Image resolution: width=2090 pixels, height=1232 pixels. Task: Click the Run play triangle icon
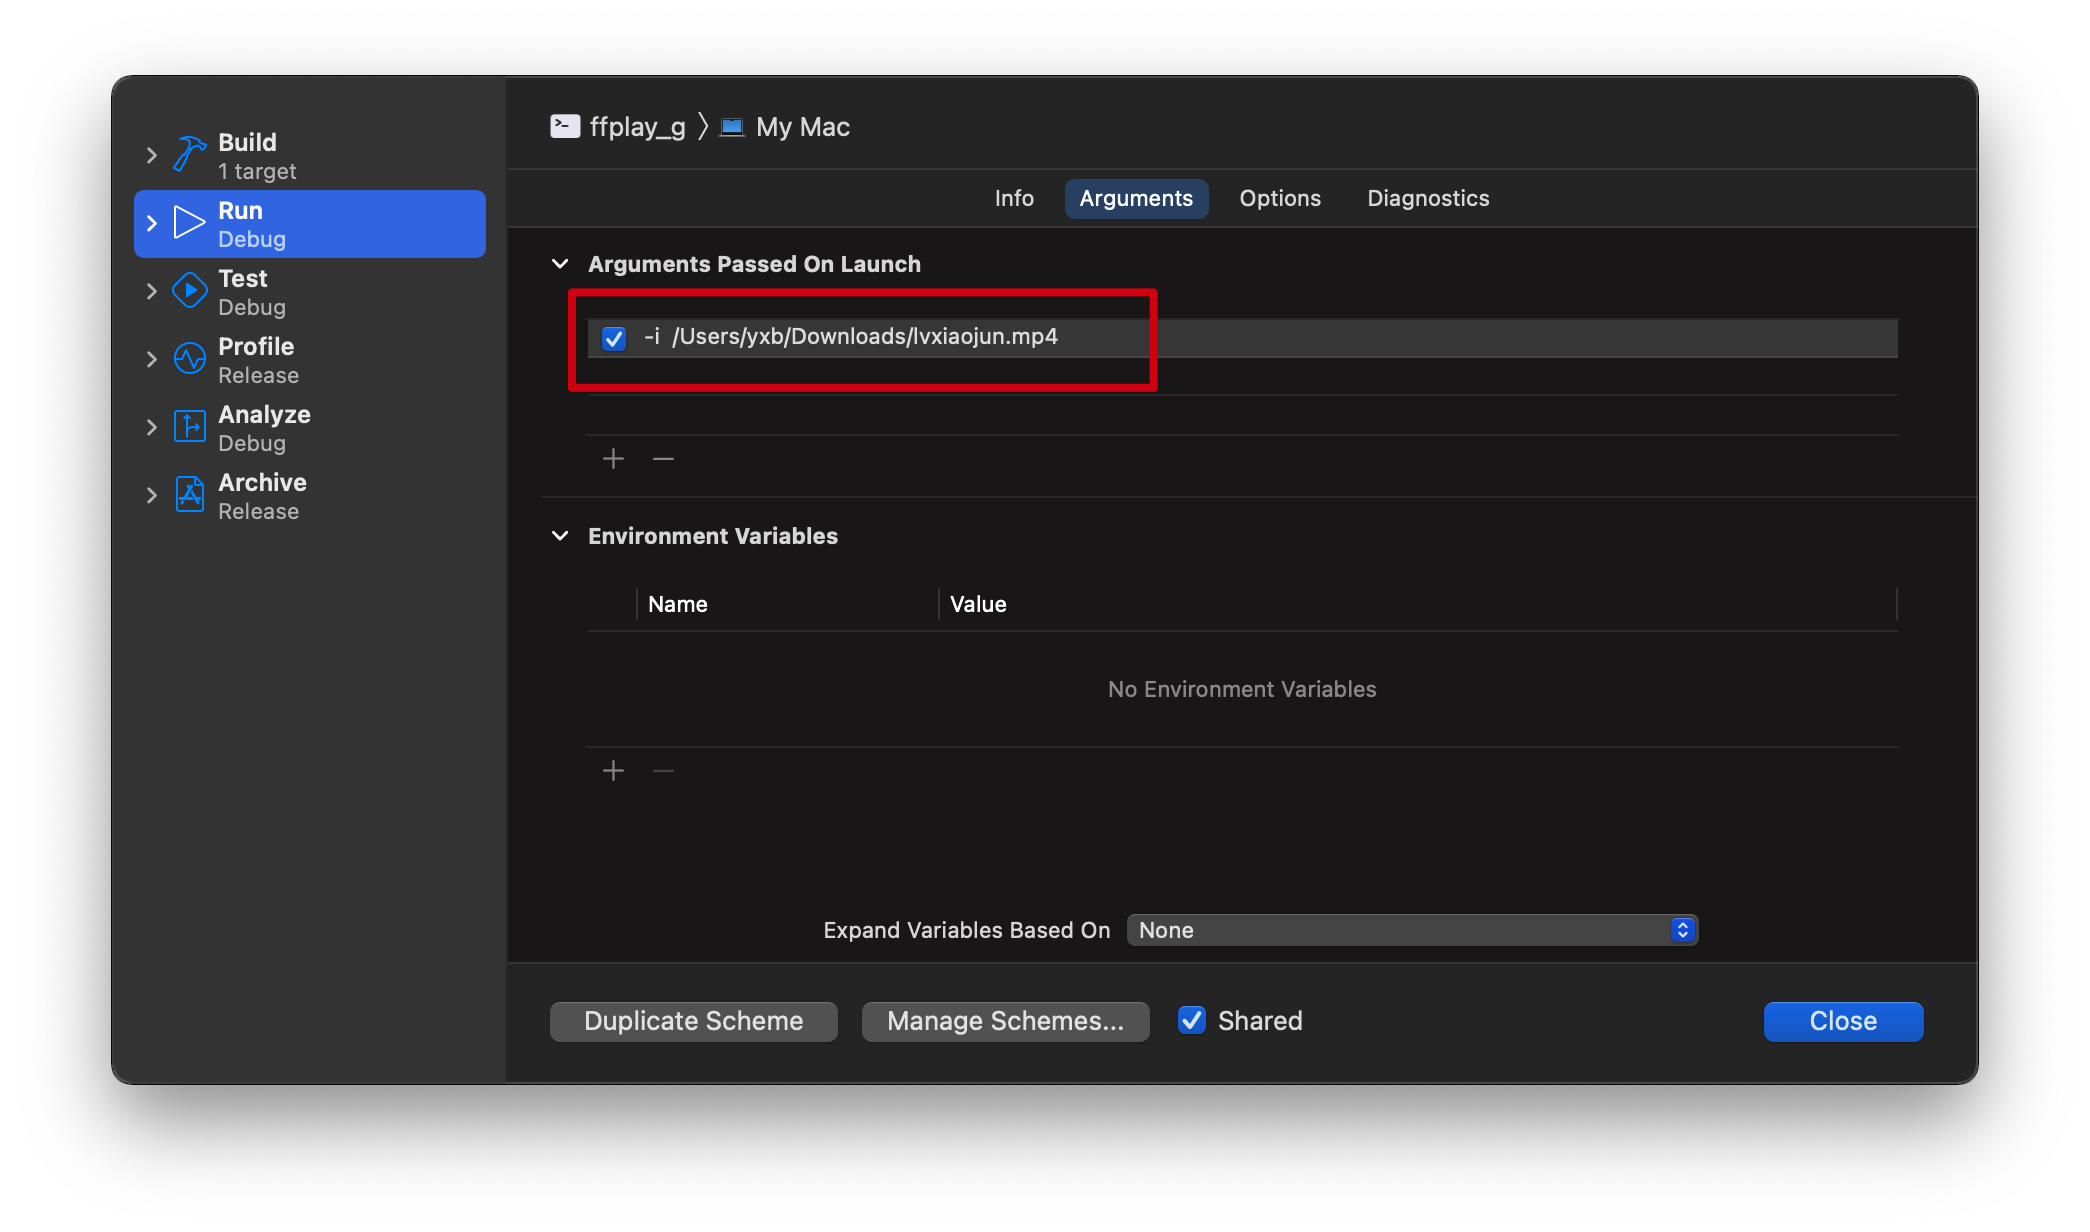pos(189,223)
